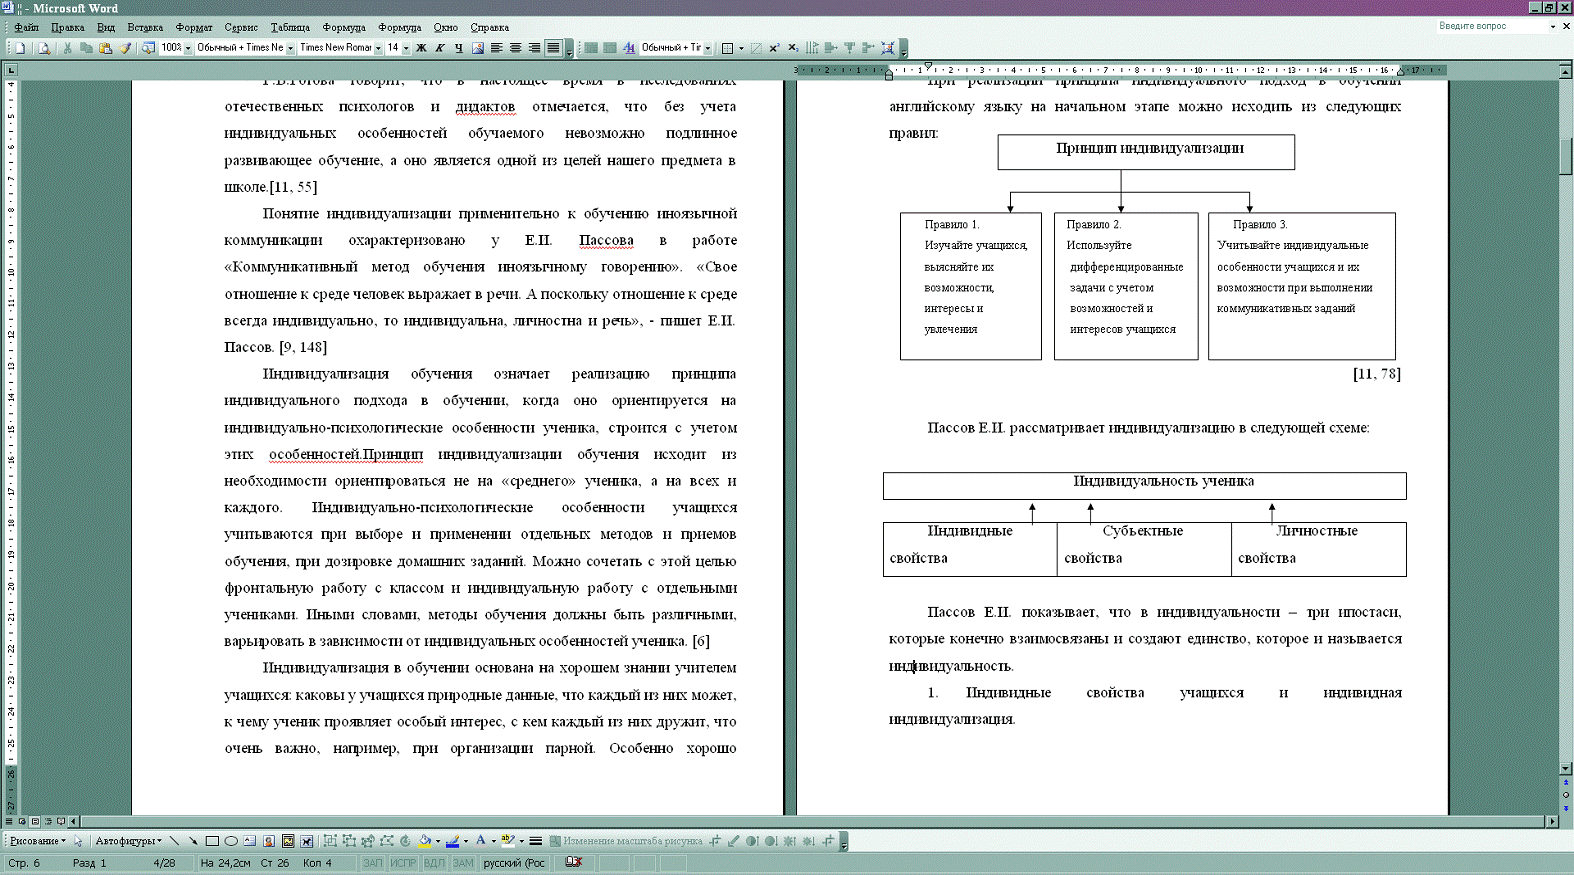
Task: Click the superscript x² icon
Action: (774, 48)
